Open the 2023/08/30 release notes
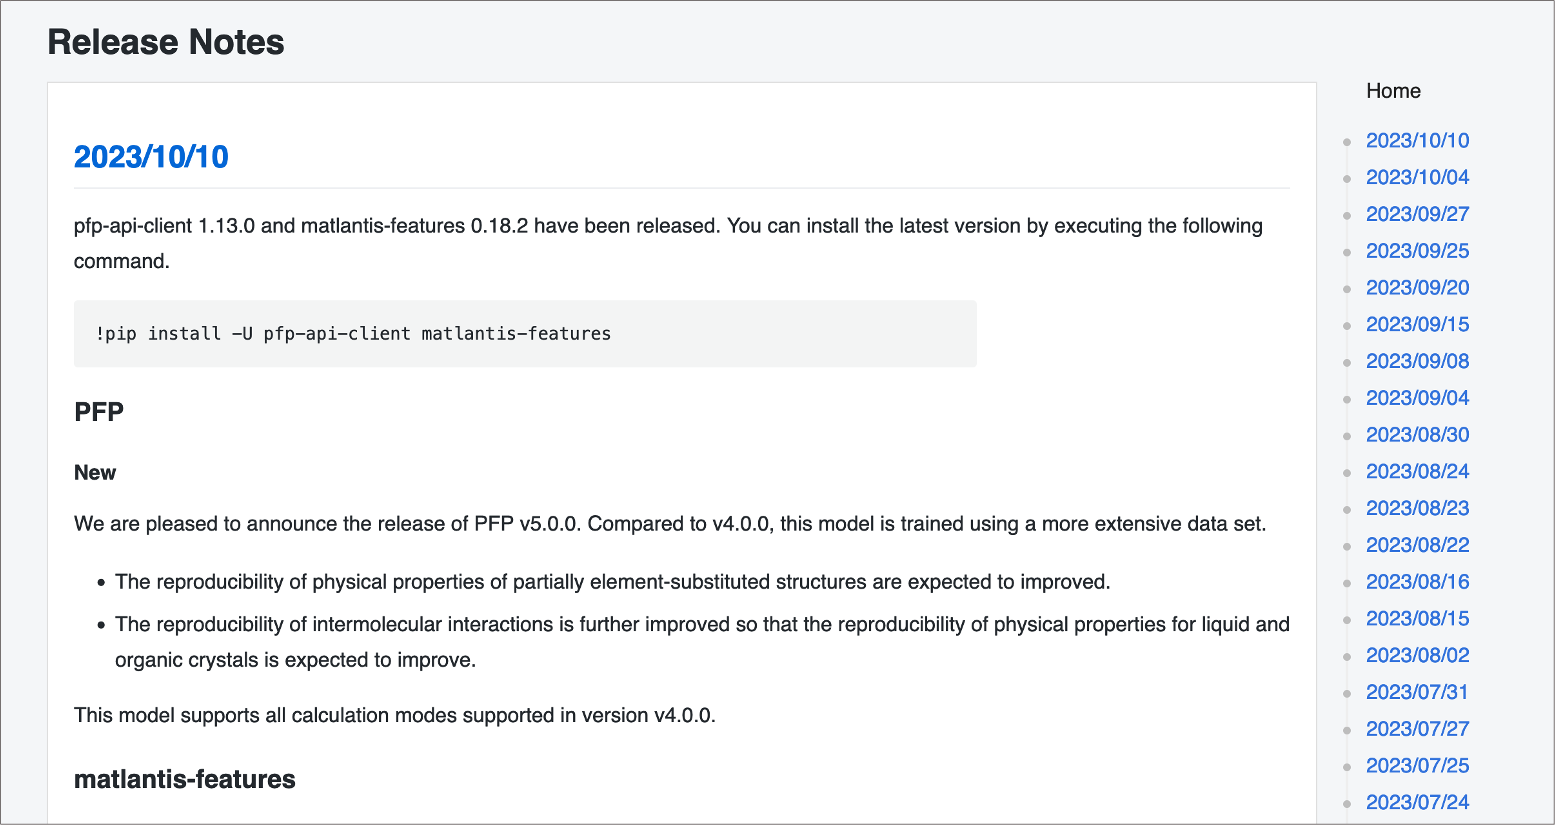 click(x=1417, y=435)
